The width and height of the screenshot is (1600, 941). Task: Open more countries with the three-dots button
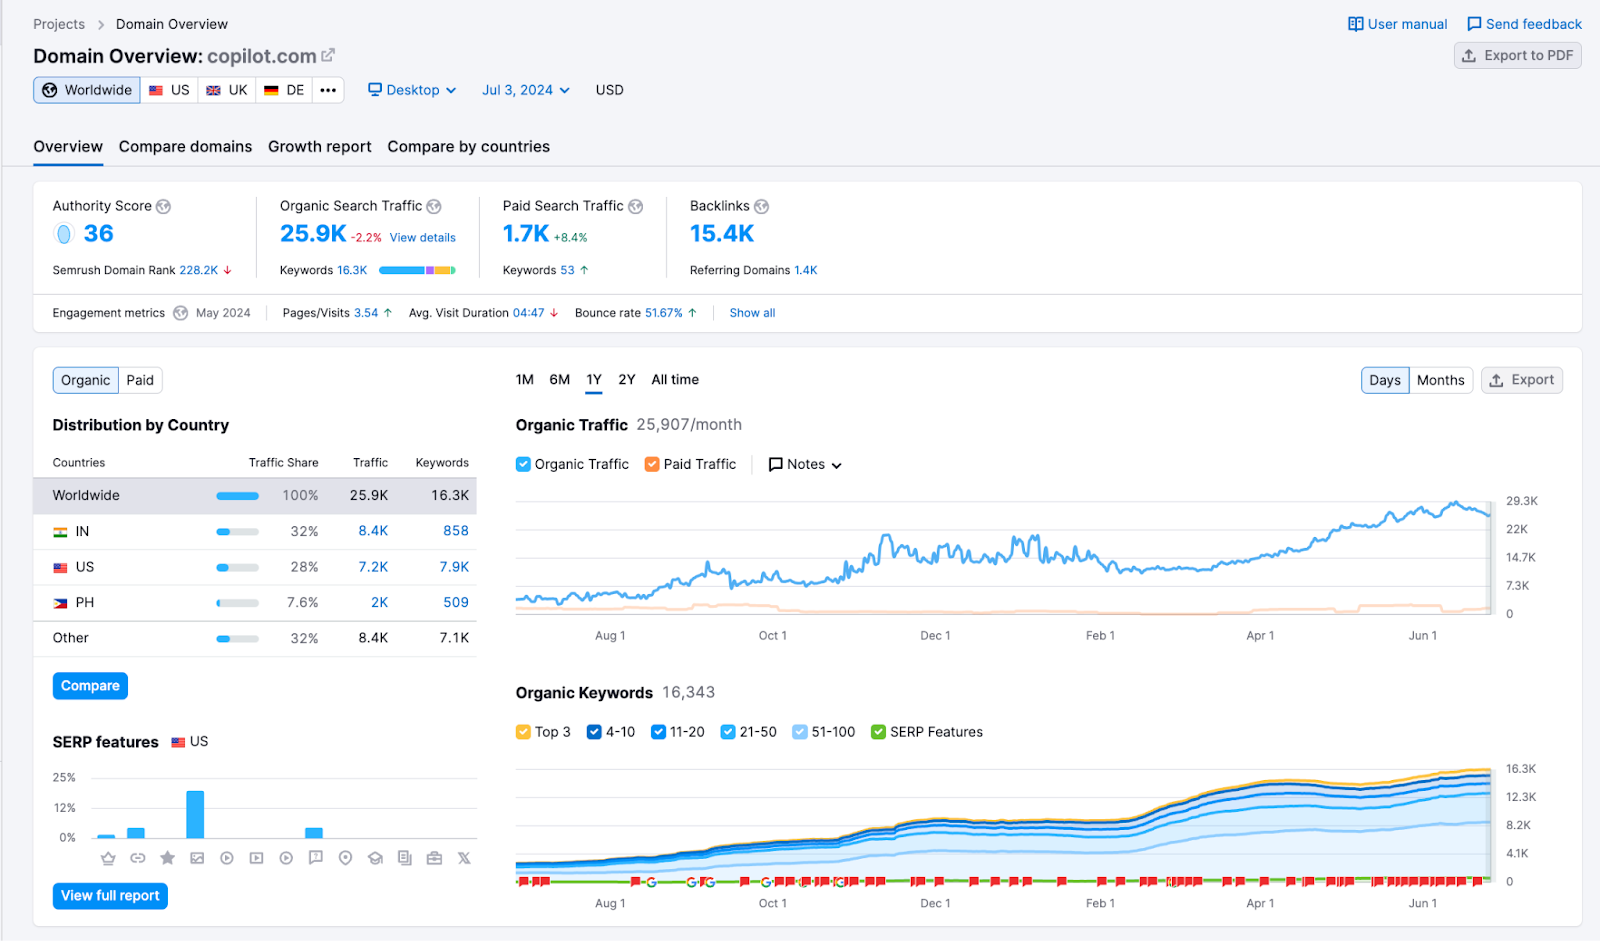(x=328, y=90)
